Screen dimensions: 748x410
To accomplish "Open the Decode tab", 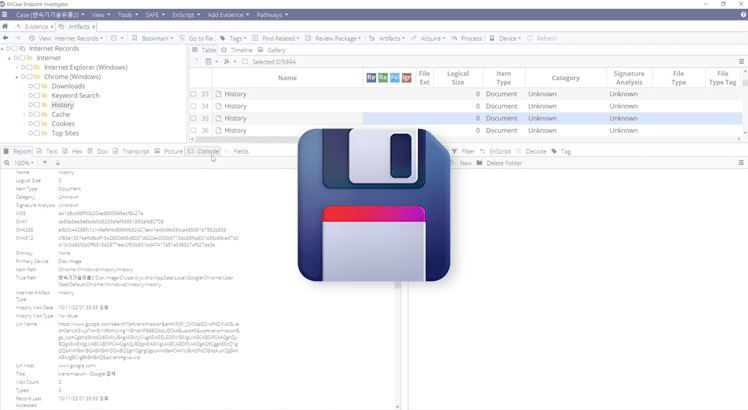I will 531,151.
